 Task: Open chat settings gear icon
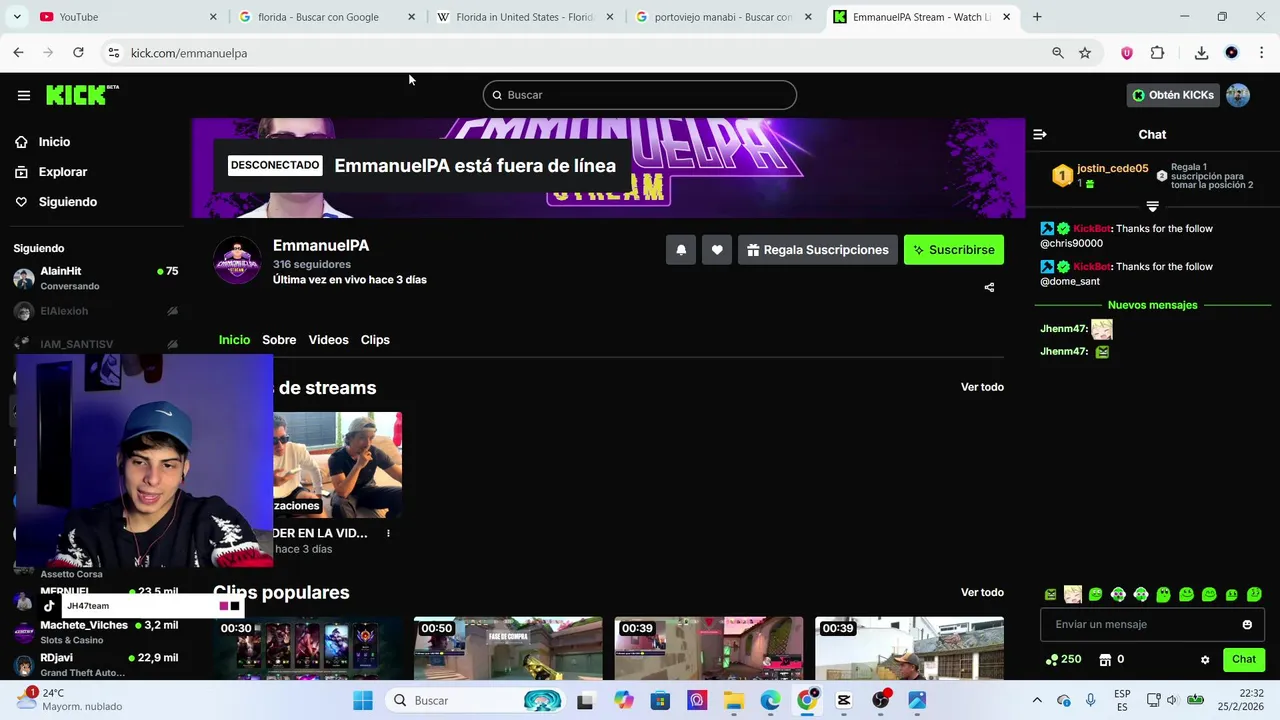coord(1205,660)
